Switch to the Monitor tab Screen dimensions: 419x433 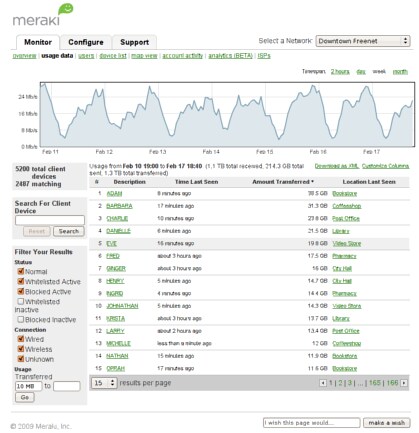click(38, 42)
